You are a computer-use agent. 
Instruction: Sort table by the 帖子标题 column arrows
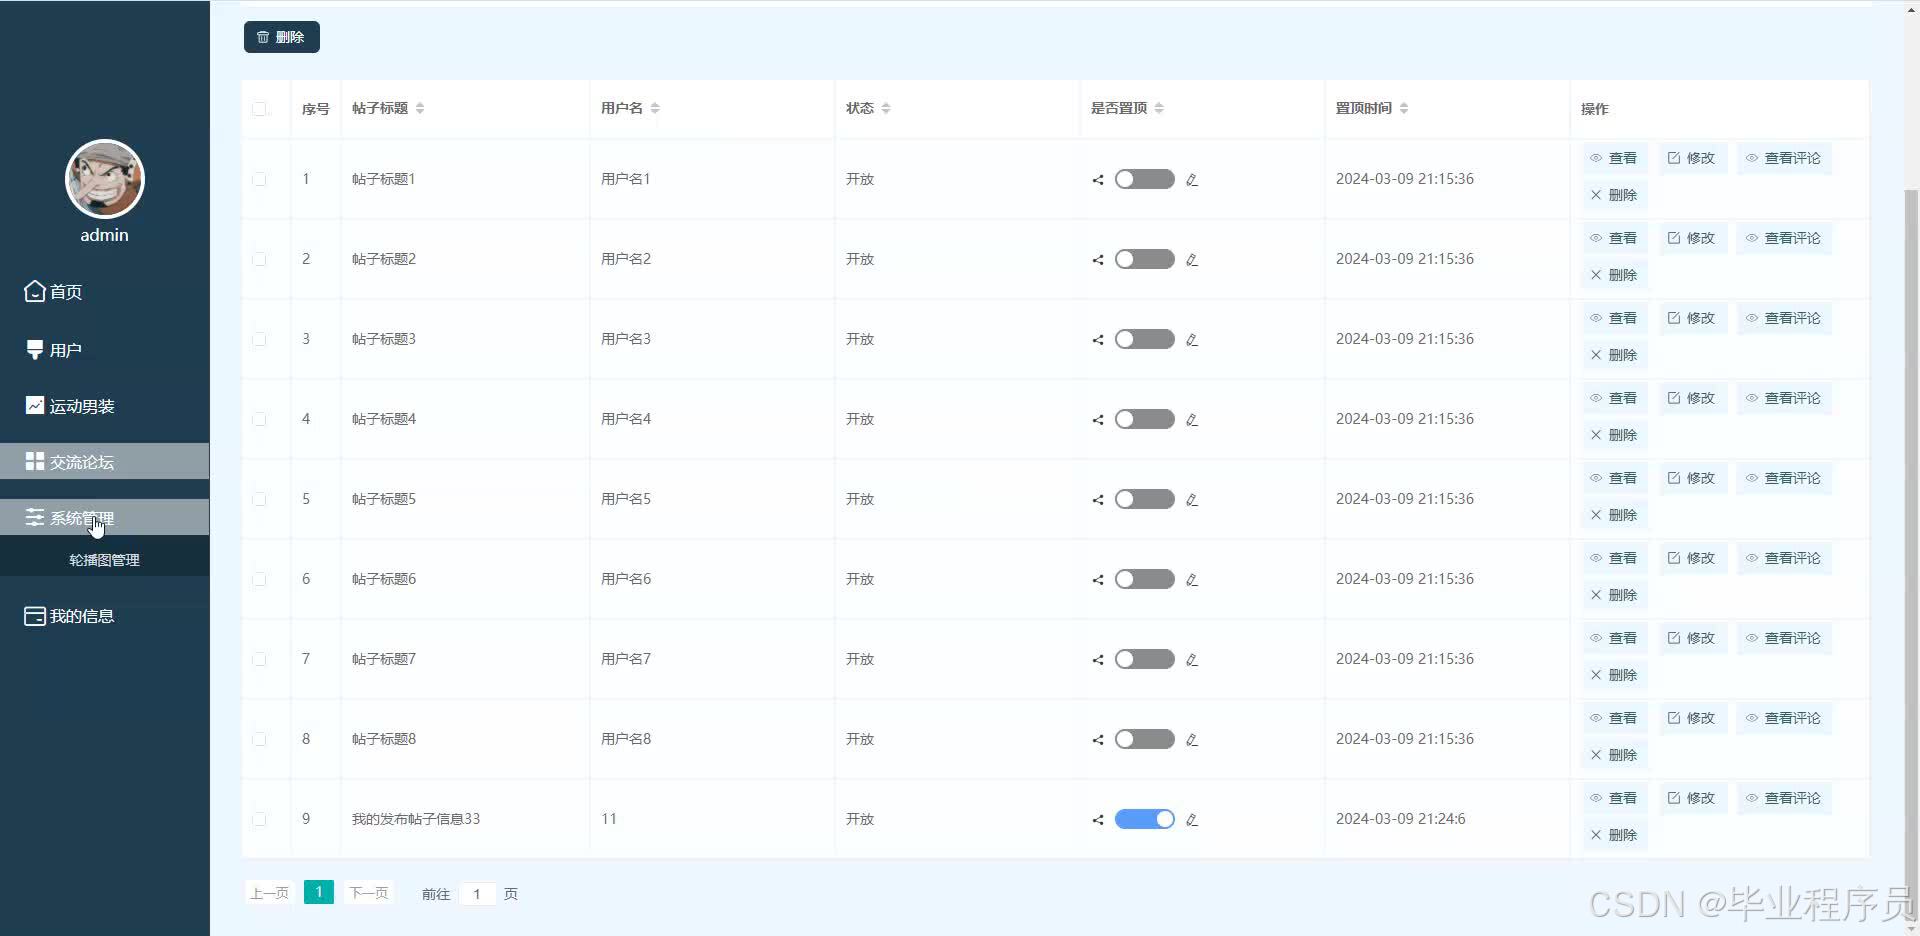[420, 108]
